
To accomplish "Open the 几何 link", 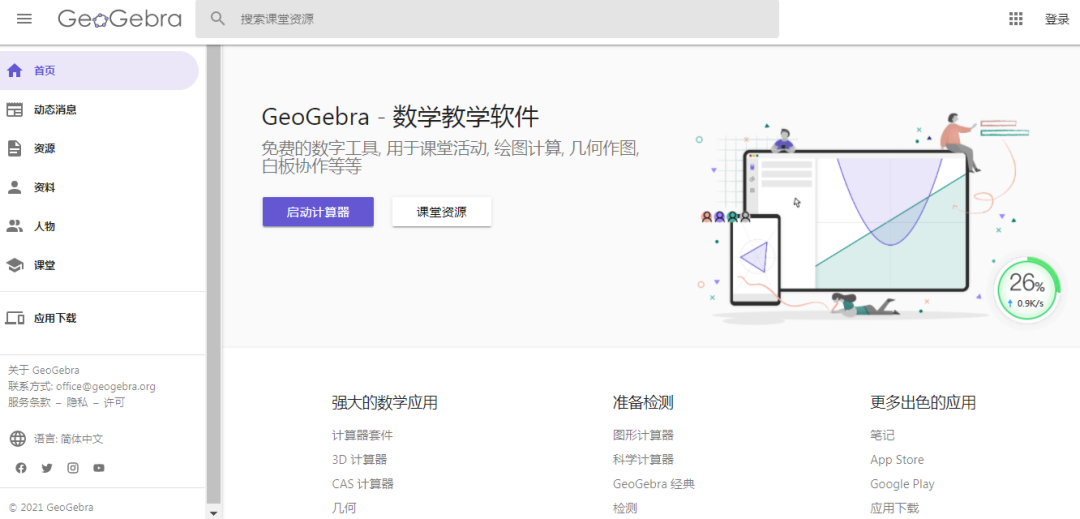I will coord(344,509).
